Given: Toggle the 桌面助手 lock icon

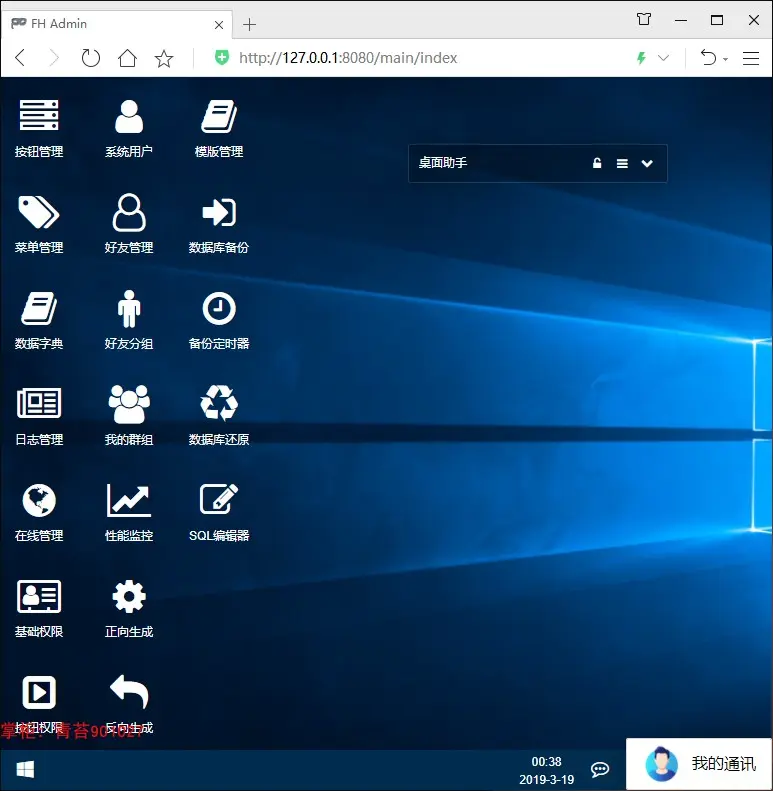Looking at the screenshot, I should 597,163.
